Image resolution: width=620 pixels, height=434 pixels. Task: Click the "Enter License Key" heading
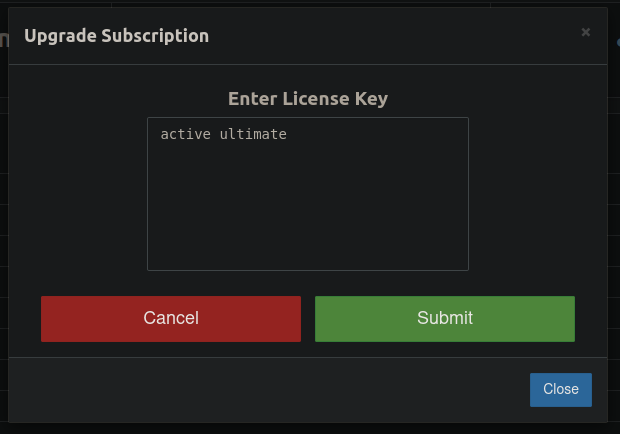[308, 99]
